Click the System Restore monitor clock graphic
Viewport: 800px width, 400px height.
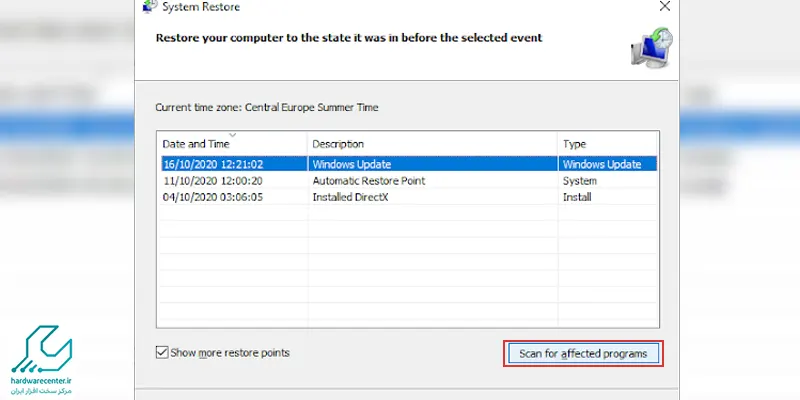point(652,48)
